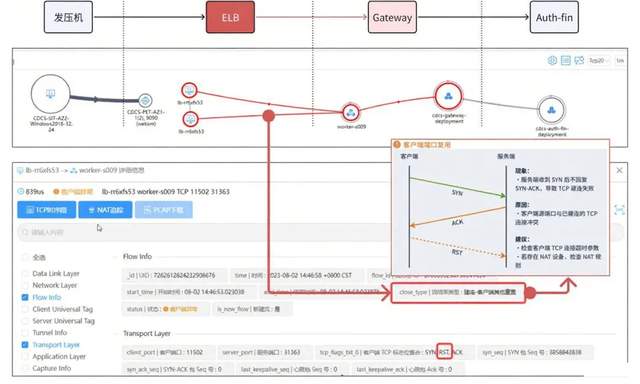Enable Client Universal Tag checkbox
Viewport: 640px width, 384px height.
click(x=25, y=309)
